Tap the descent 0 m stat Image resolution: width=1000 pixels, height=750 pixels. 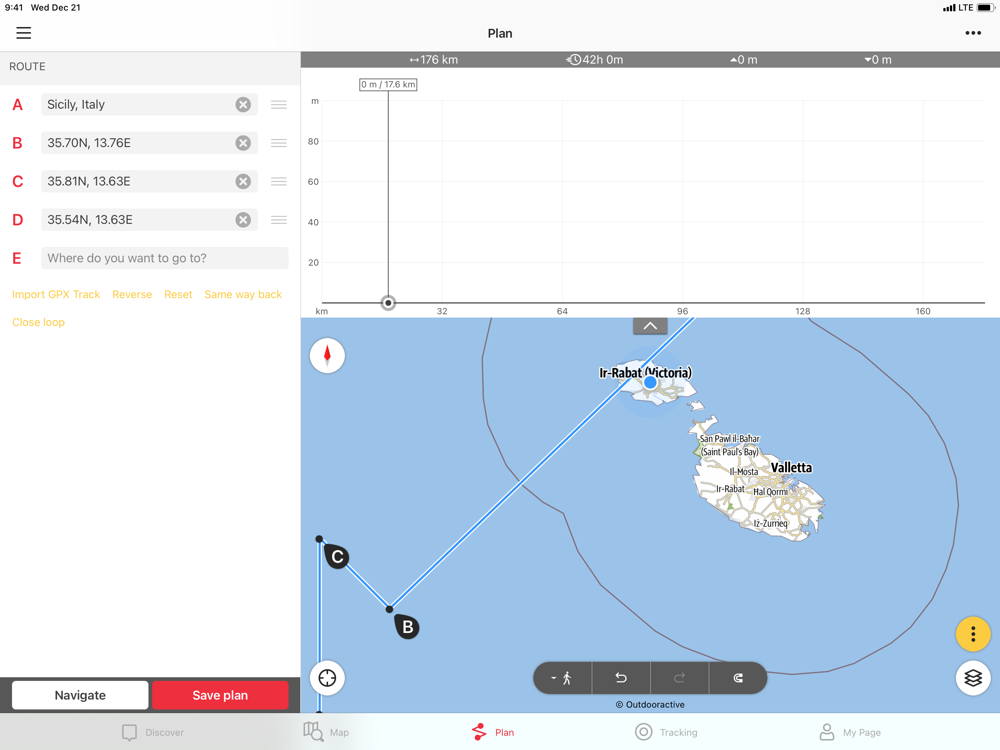(x=878, y=60)
